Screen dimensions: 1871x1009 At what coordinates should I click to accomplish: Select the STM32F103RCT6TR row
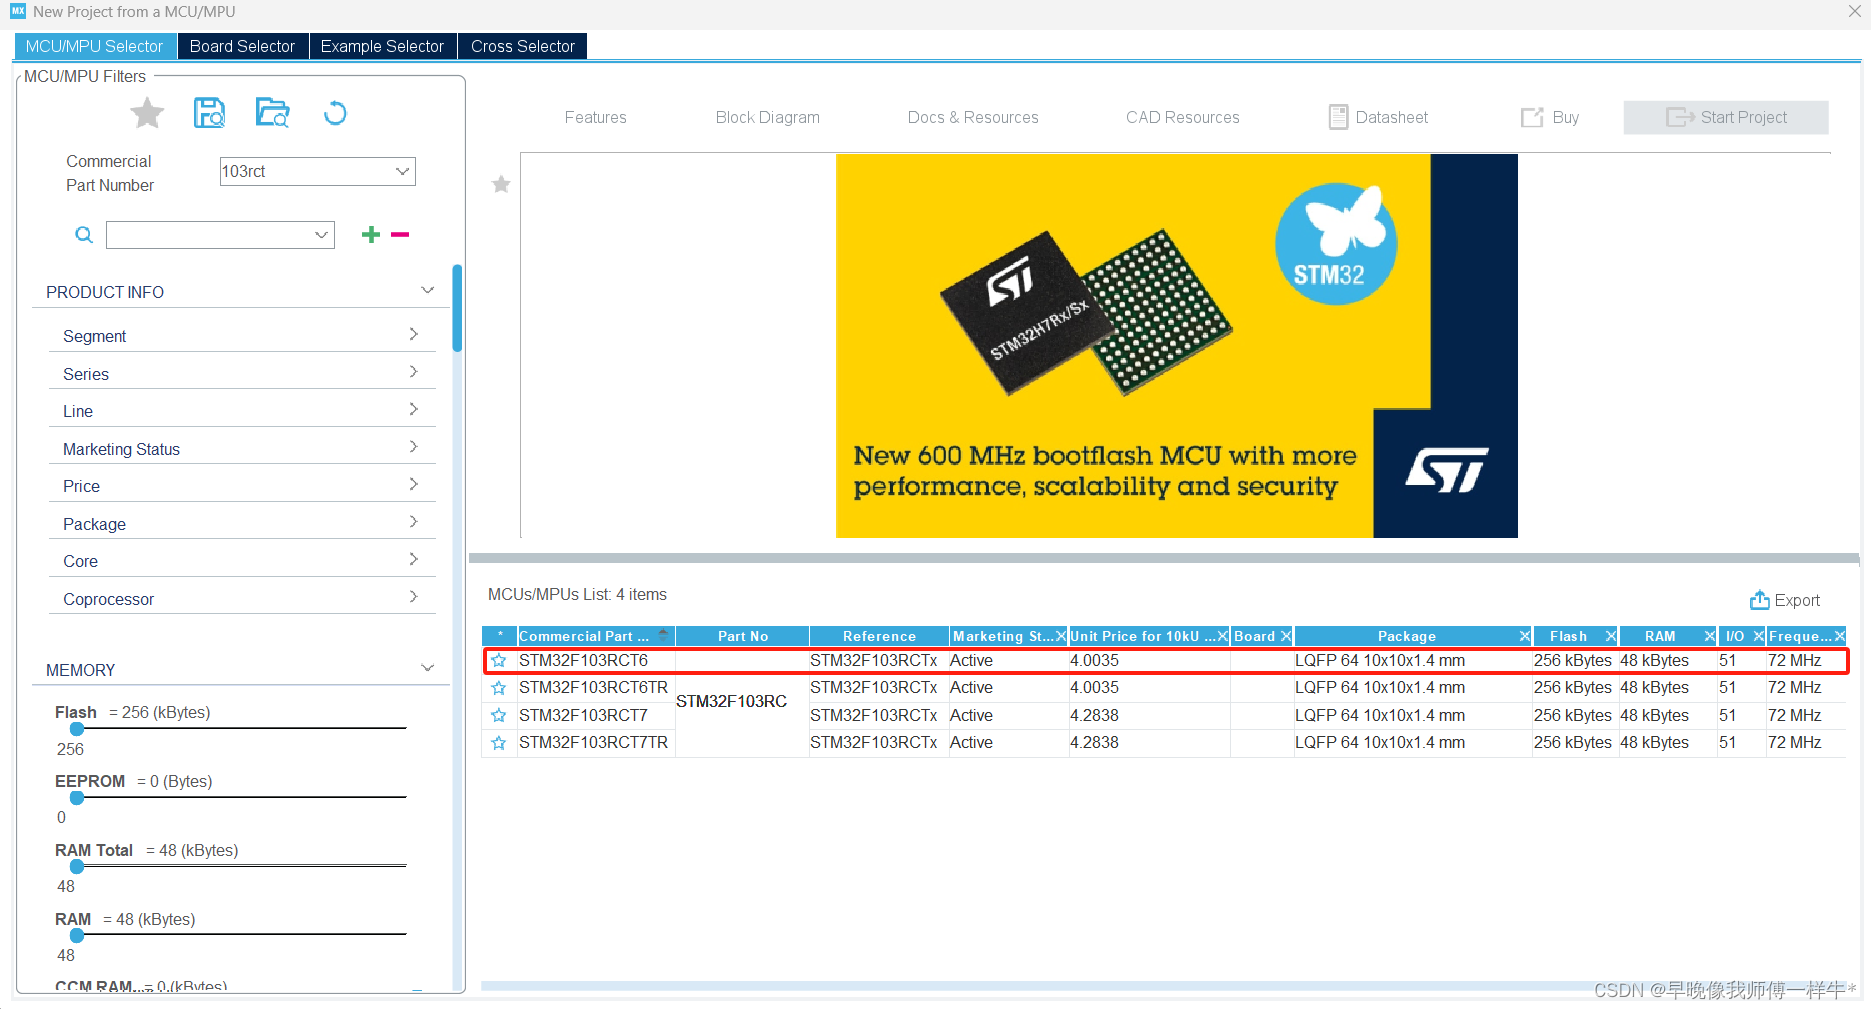[x=1164, y=688]
